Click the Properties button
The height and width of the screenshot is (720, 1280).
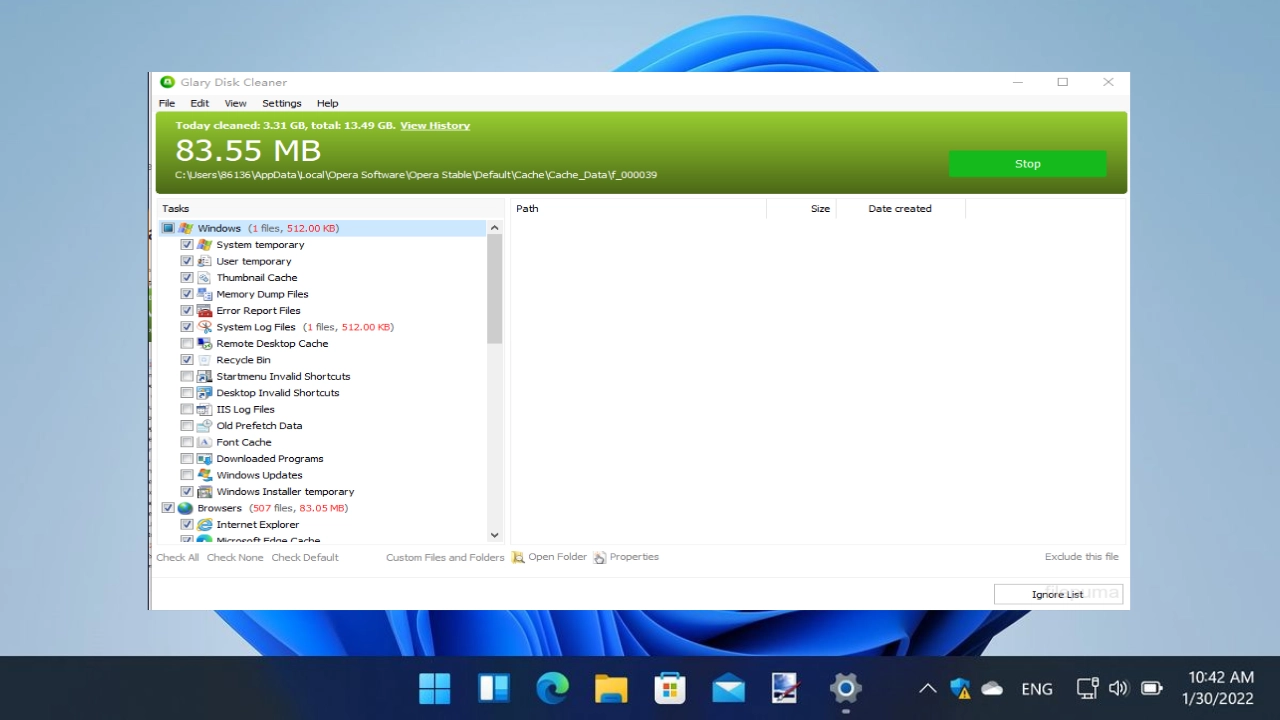click(x=626, y=557)
